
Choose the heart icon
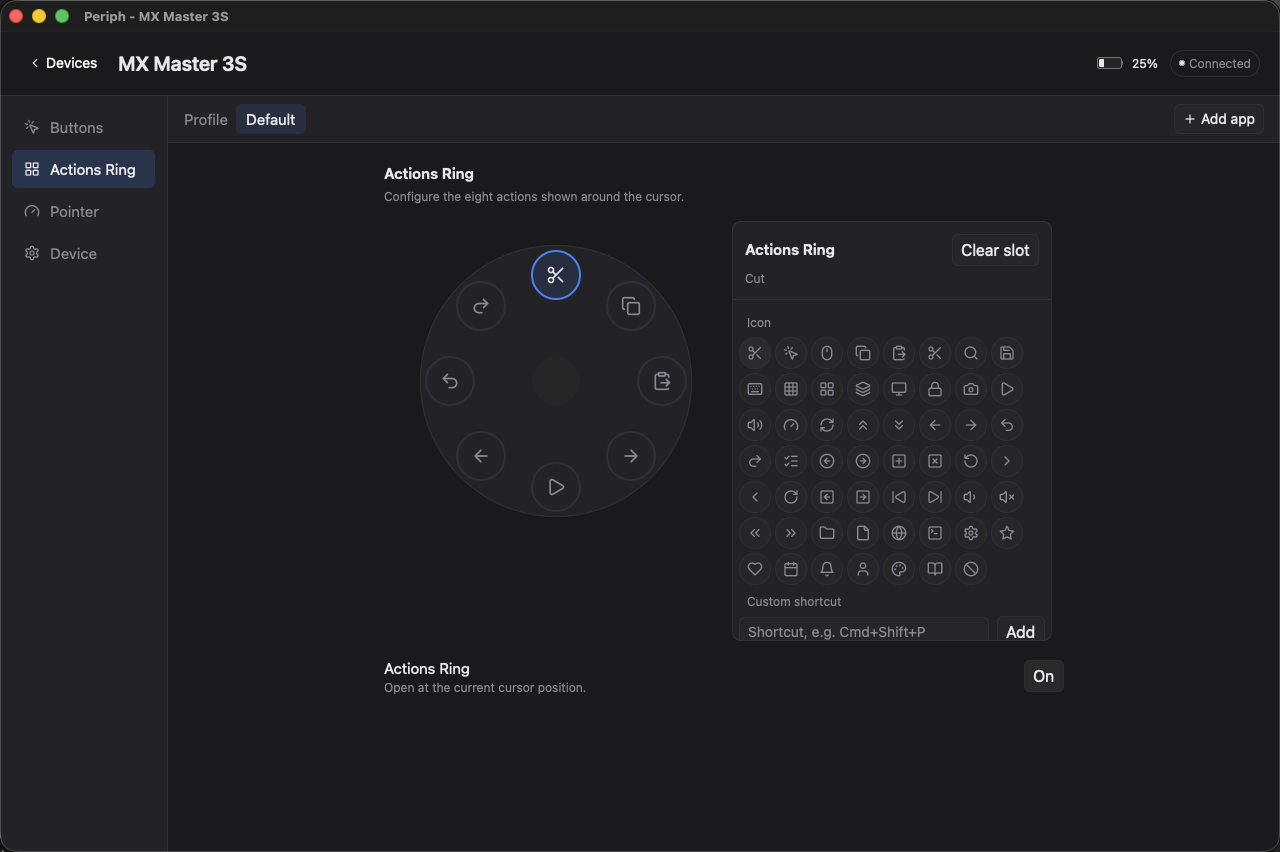pyautogui.click(x=755, y=569)
